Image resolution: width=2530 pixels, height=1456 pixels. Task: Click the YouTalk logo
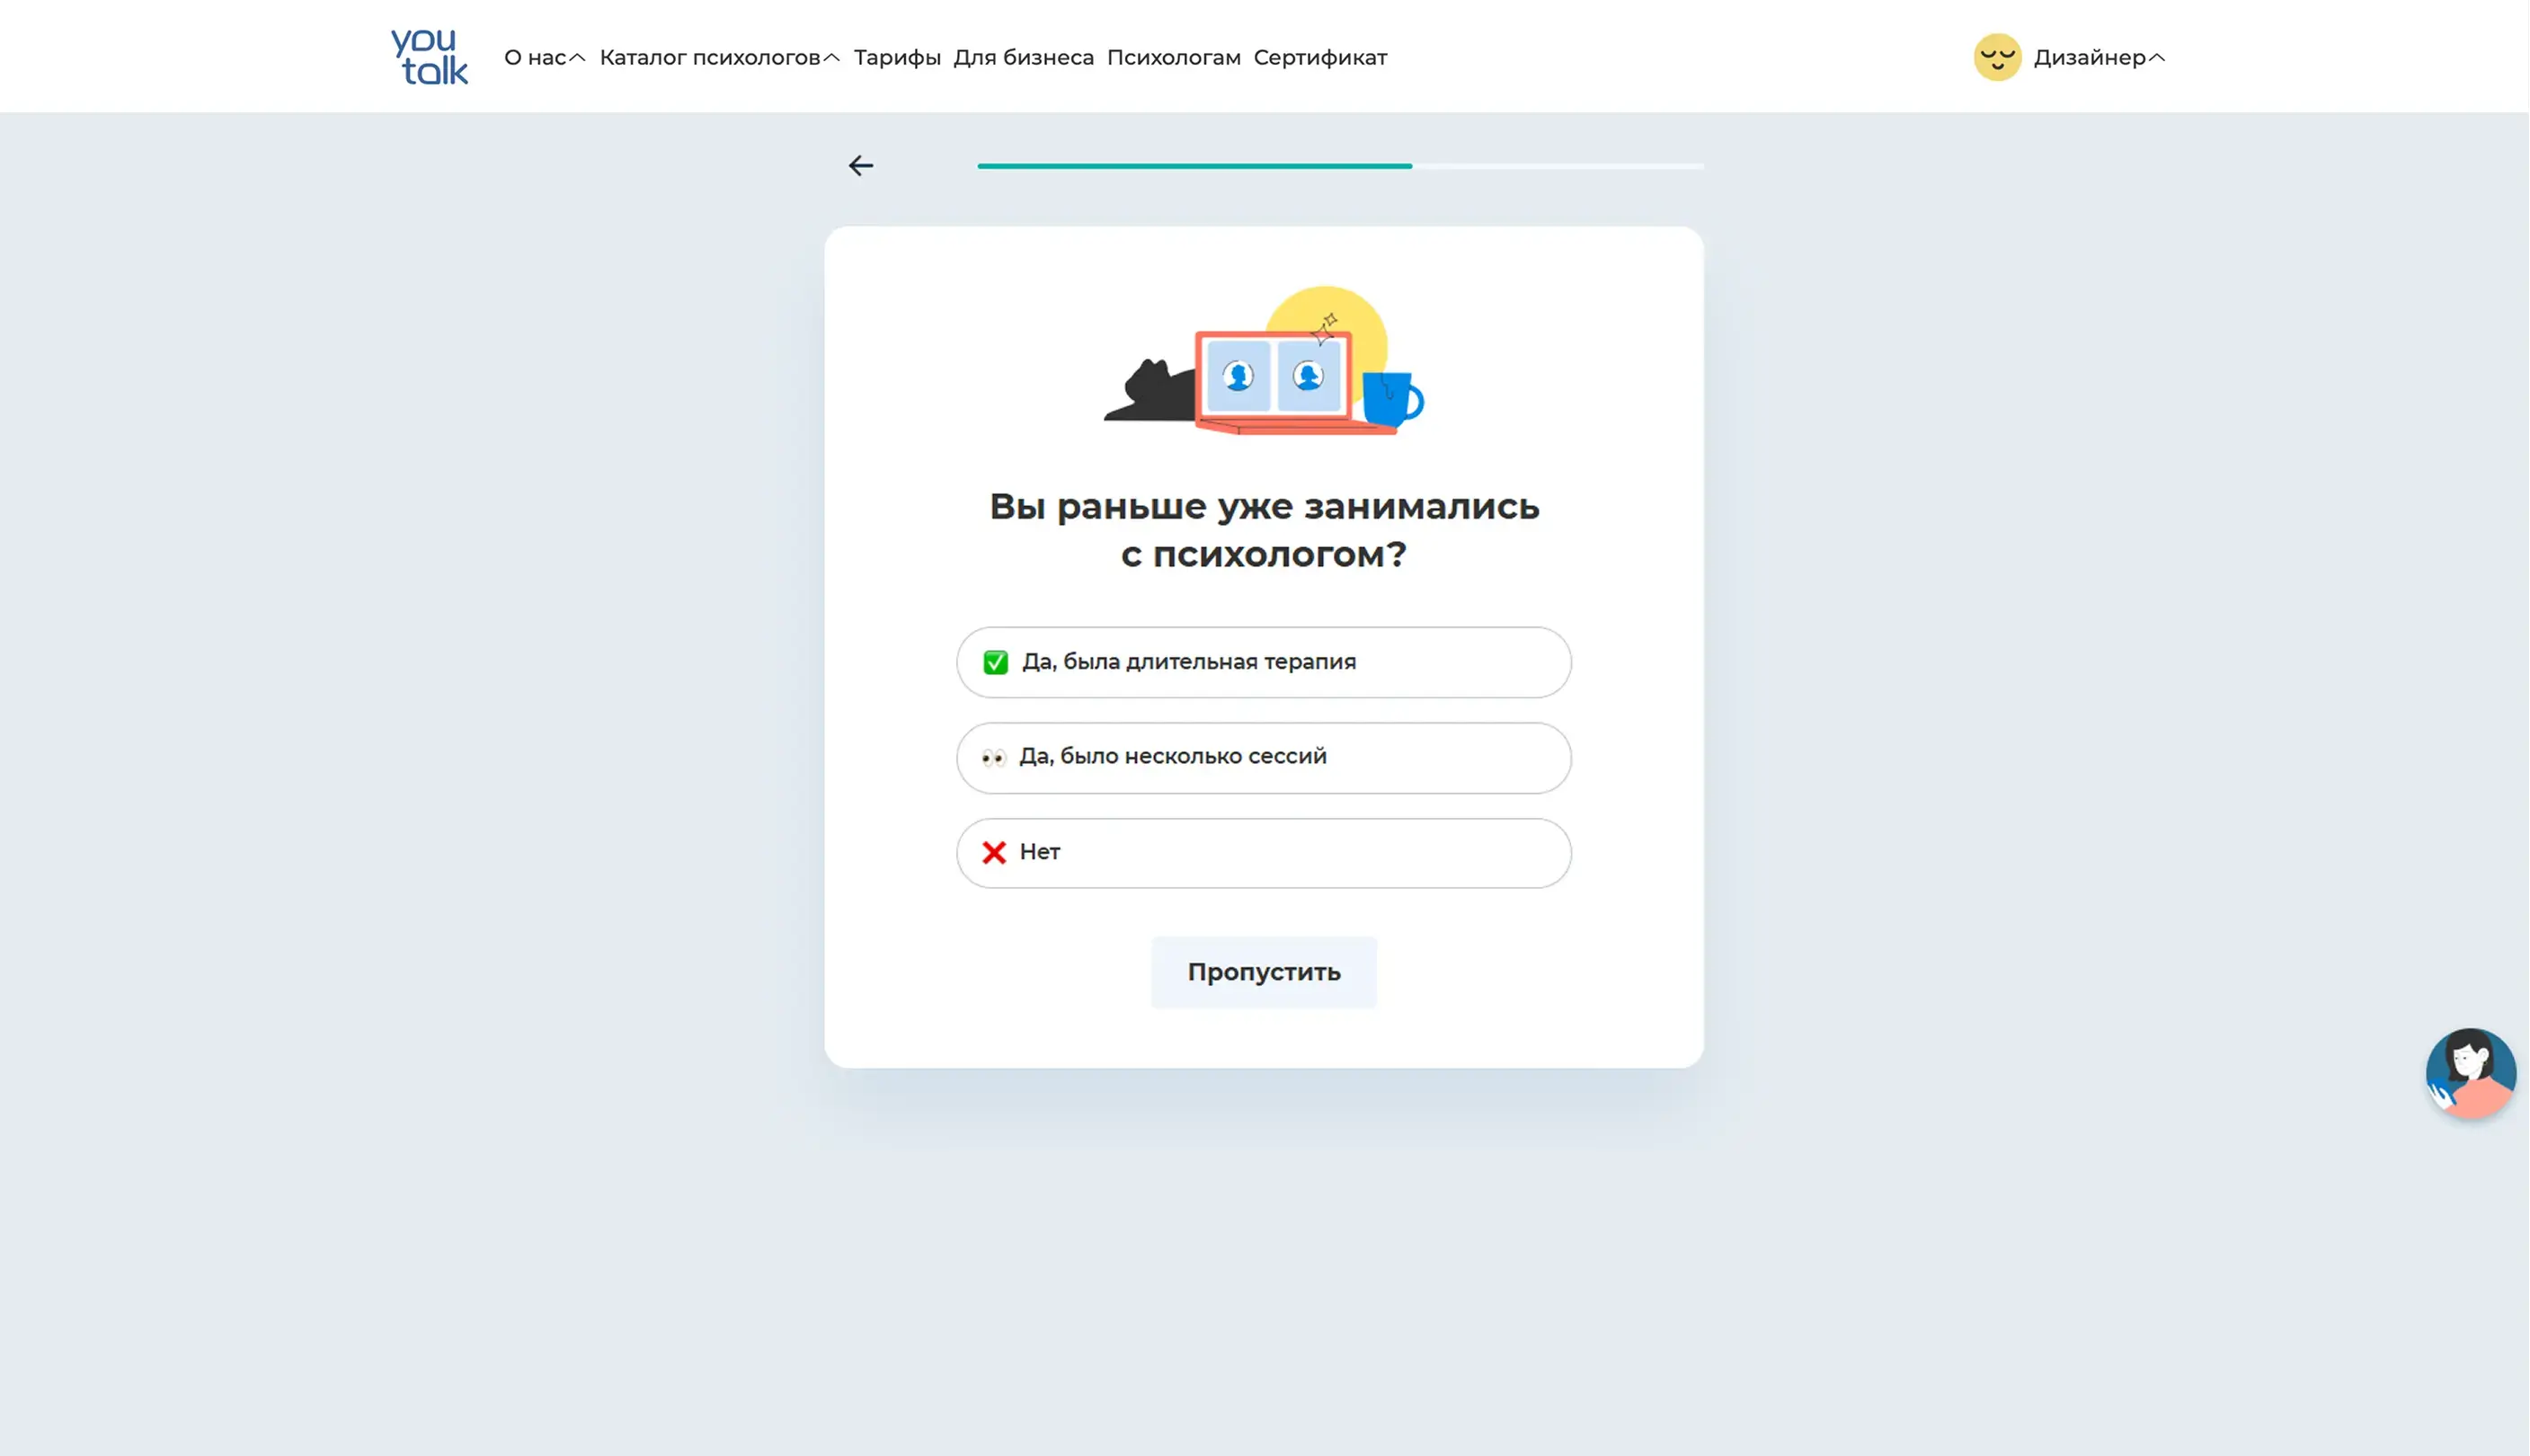(429, 57)
